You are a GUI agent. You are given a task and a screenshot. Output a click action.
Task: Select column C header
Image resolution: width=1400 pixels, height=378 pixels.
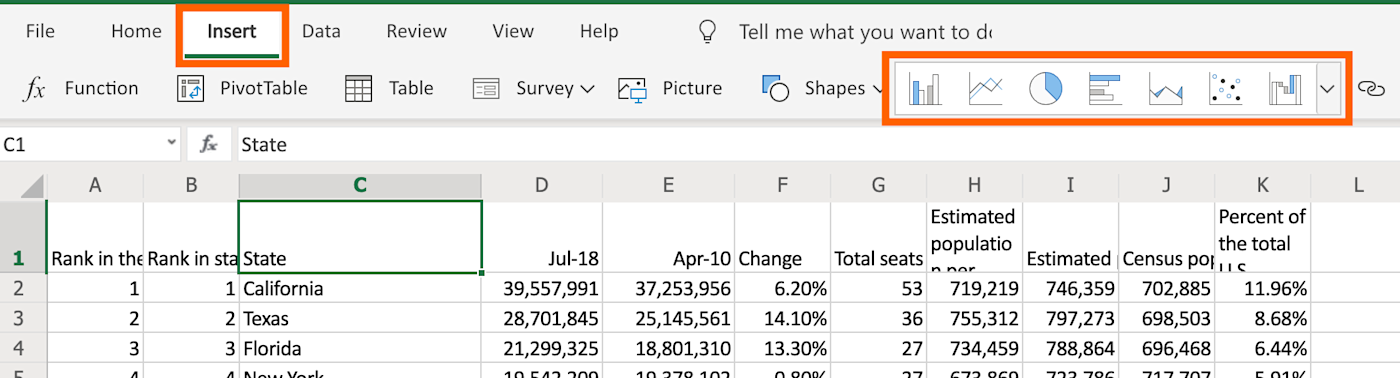click(360, 185)
